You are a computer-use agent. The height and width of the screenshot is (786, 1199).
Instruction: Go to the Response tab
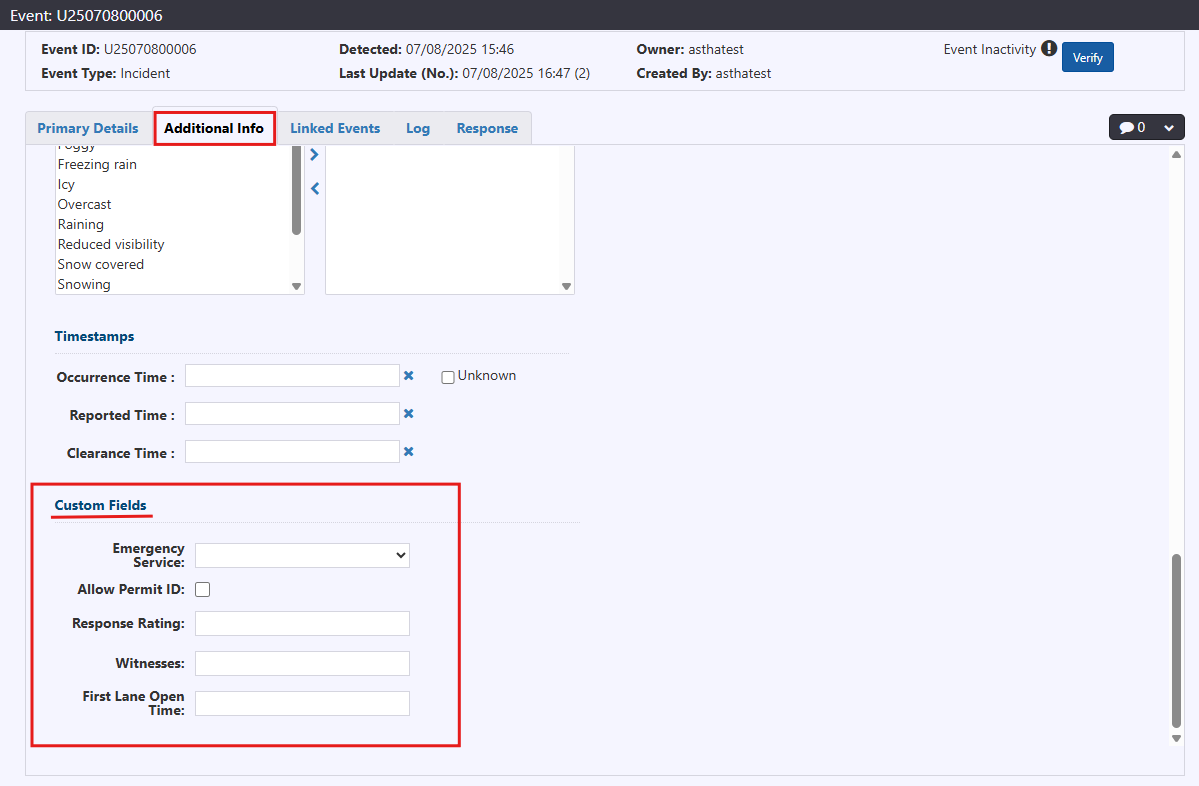[487, 128]
